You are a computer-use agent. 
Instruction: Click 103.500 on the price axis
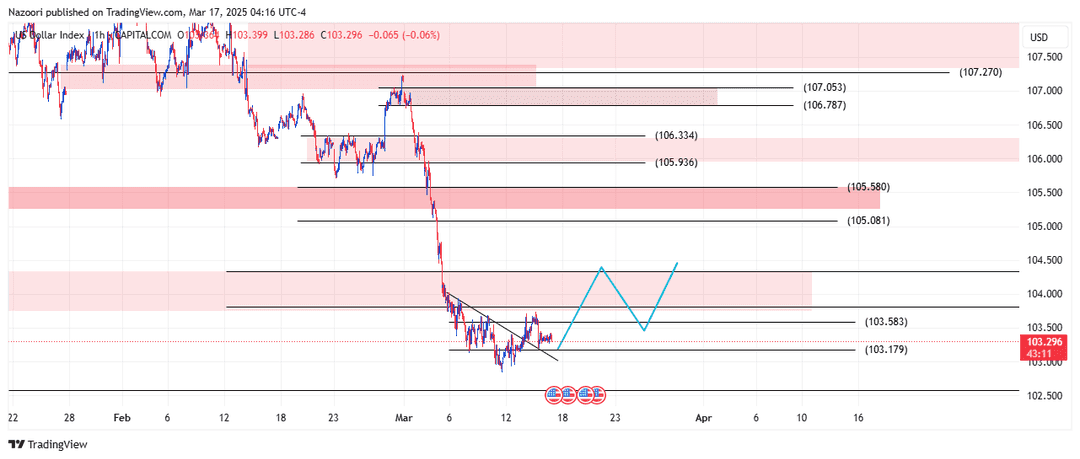(x=1046, y=328)
